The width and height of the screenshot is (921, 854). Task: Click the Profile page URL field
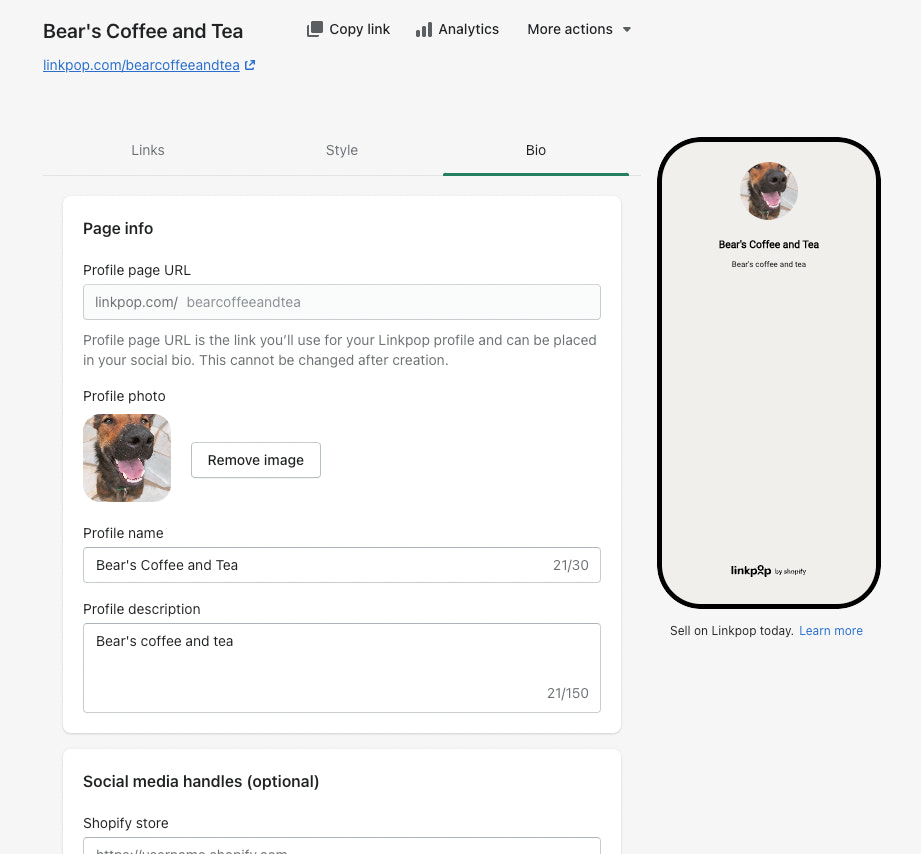340,301
